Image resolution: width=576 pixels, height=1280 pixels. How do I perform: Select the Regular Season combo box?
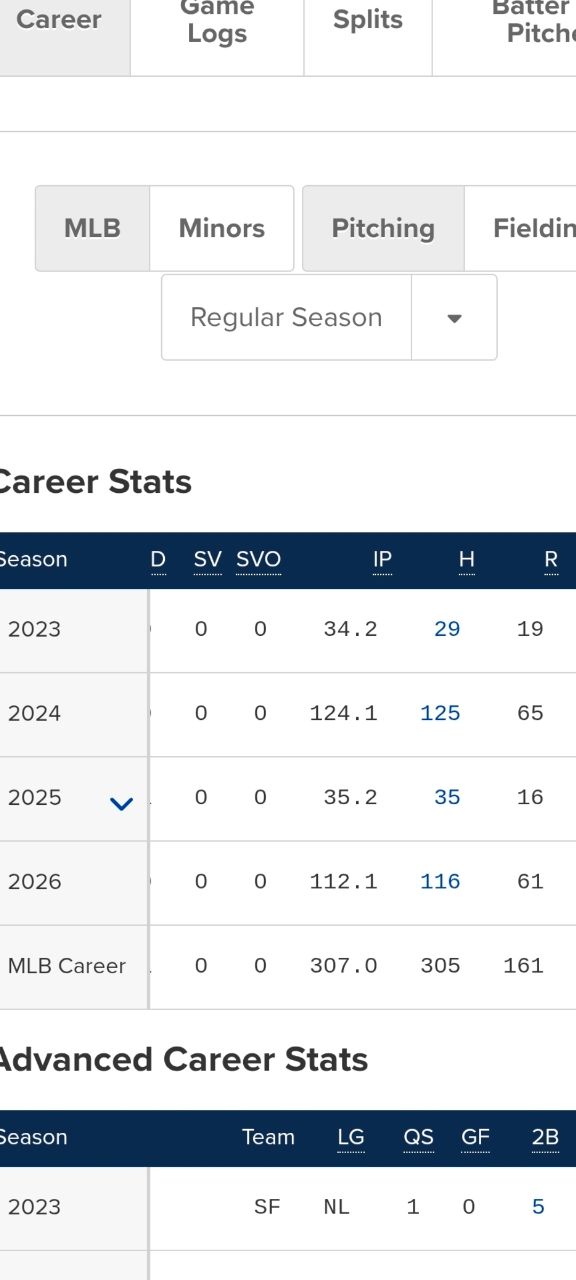point(329,318)
